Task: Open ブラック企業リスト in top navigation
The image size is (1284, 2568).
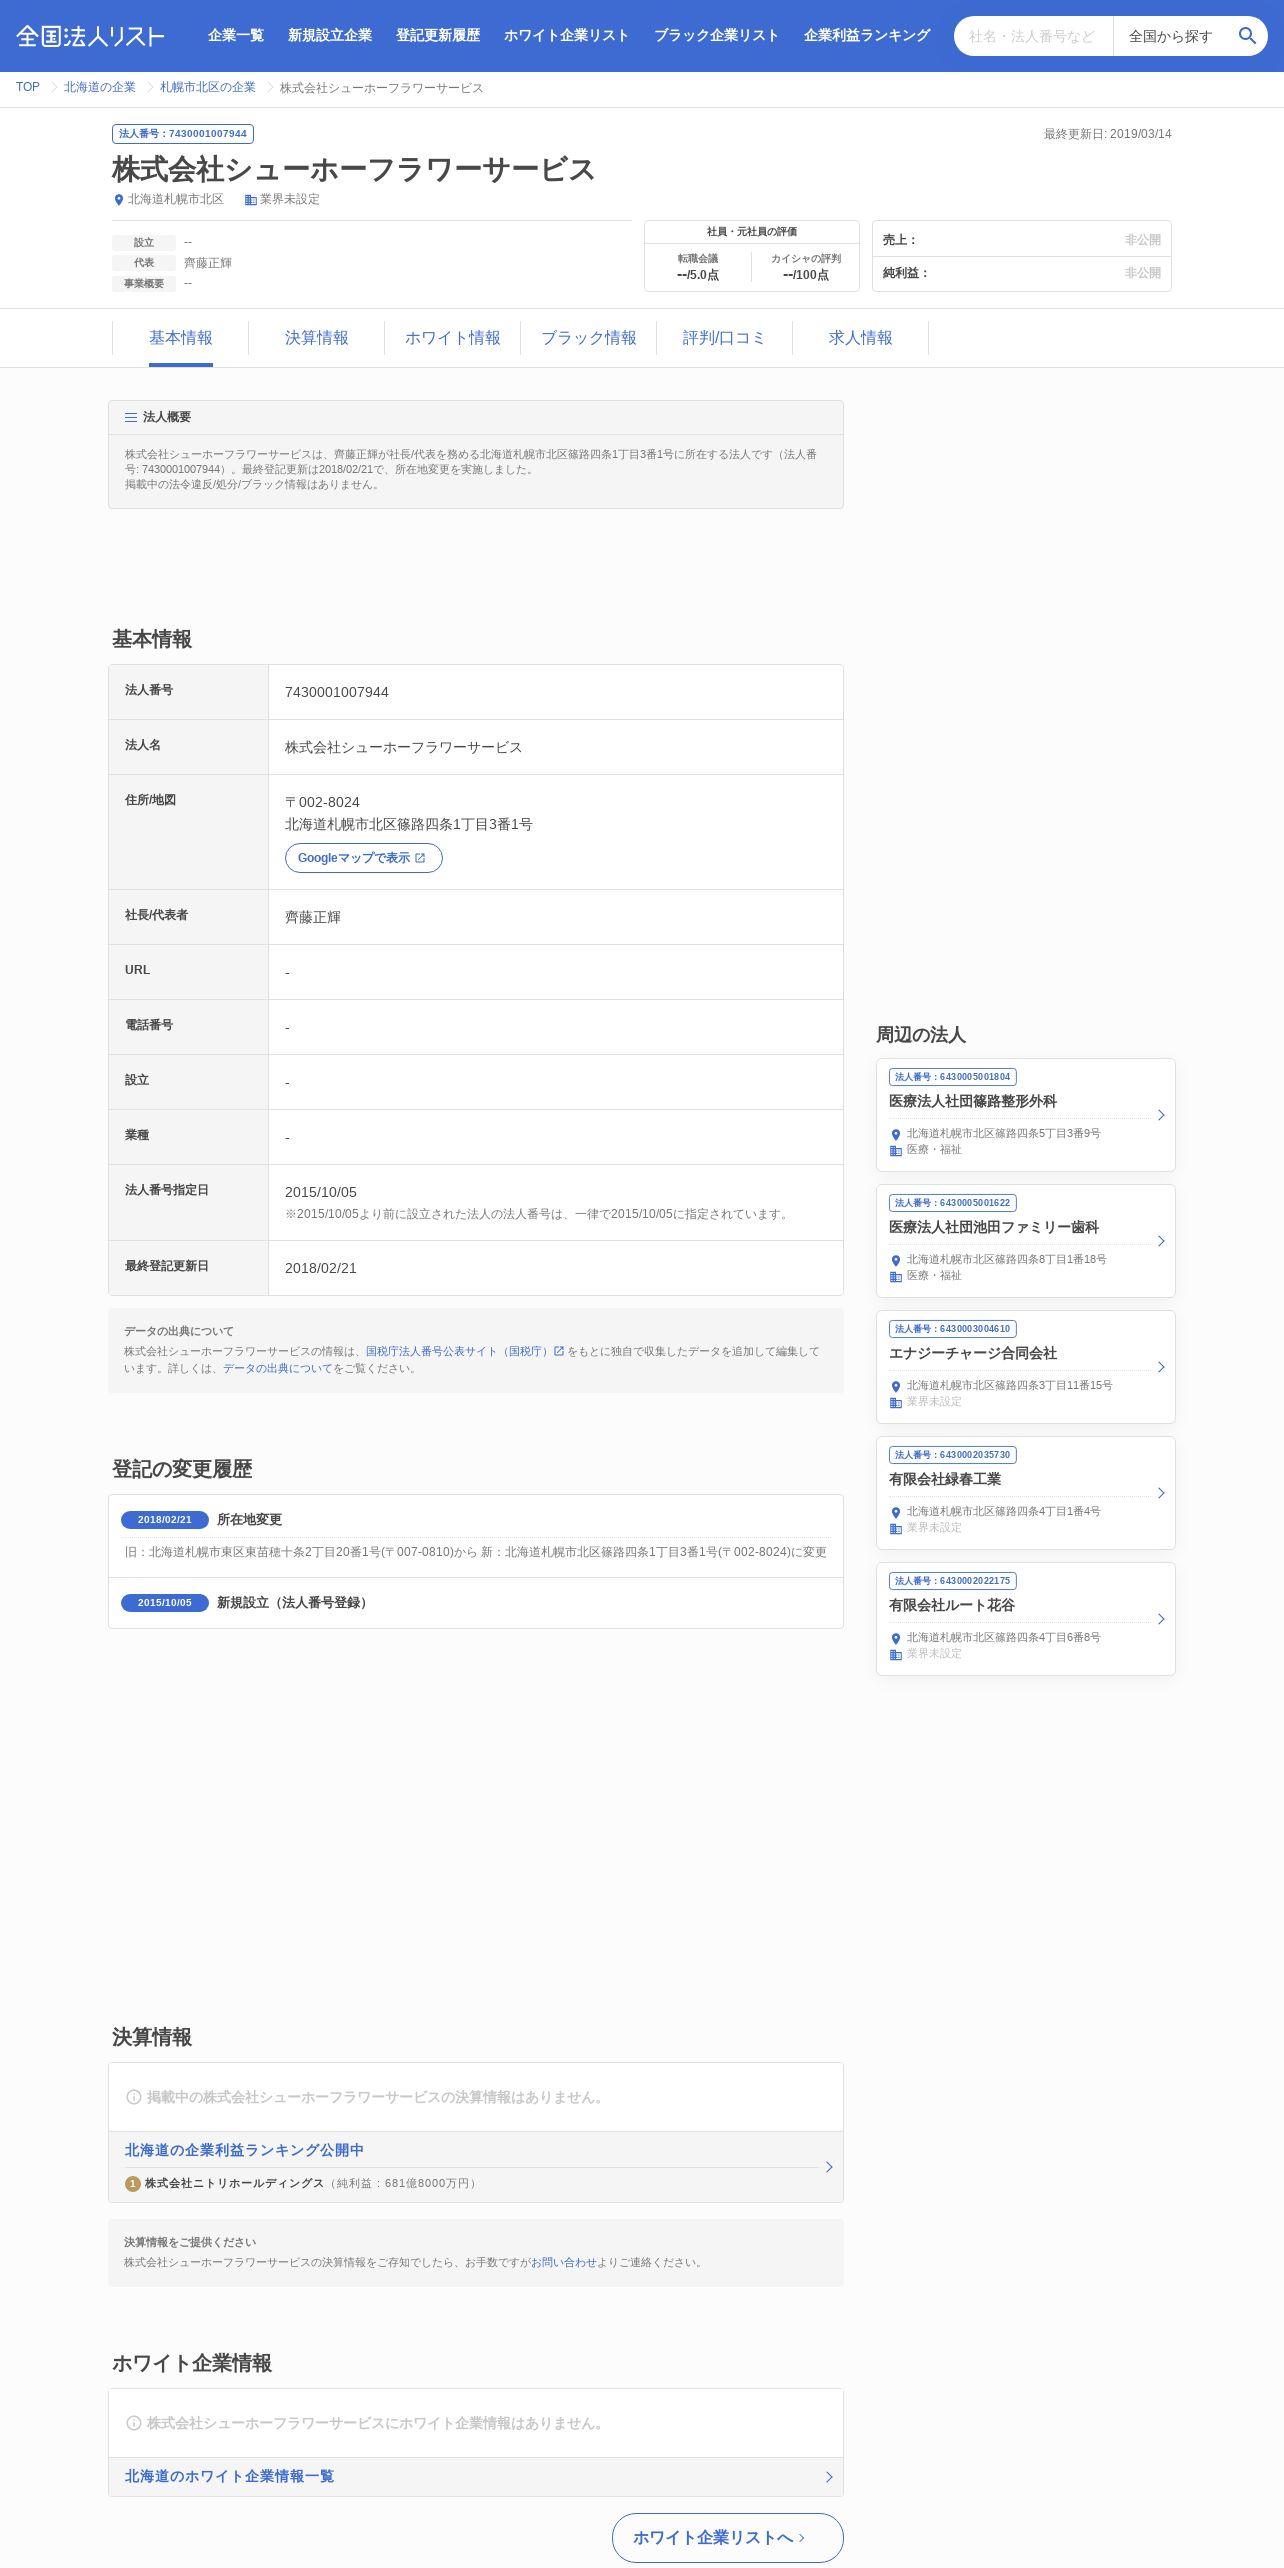Action: point(717,35)
